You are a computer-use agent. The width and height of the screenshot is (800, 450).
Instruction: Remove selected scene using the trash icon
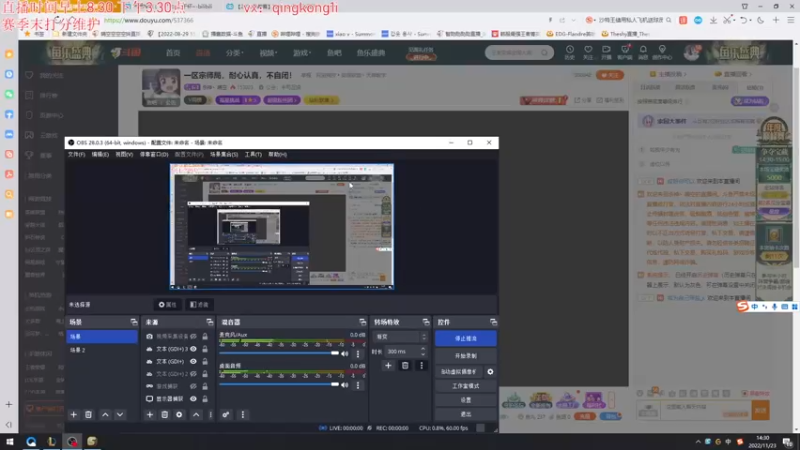[x=88, y=415]
